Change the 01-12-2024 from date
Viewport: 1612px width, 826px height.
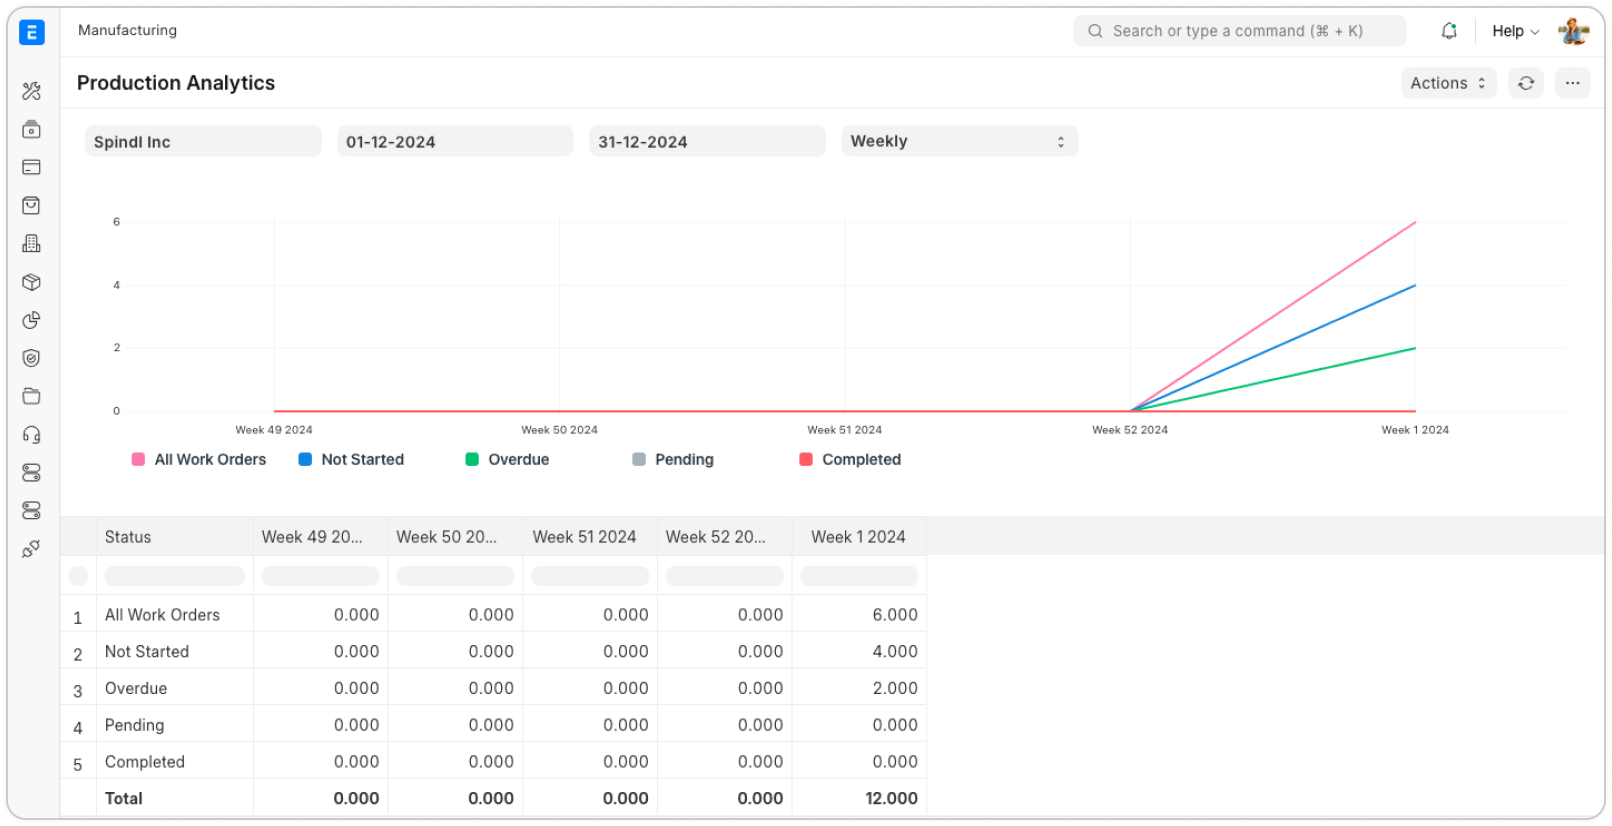[455, 141]
